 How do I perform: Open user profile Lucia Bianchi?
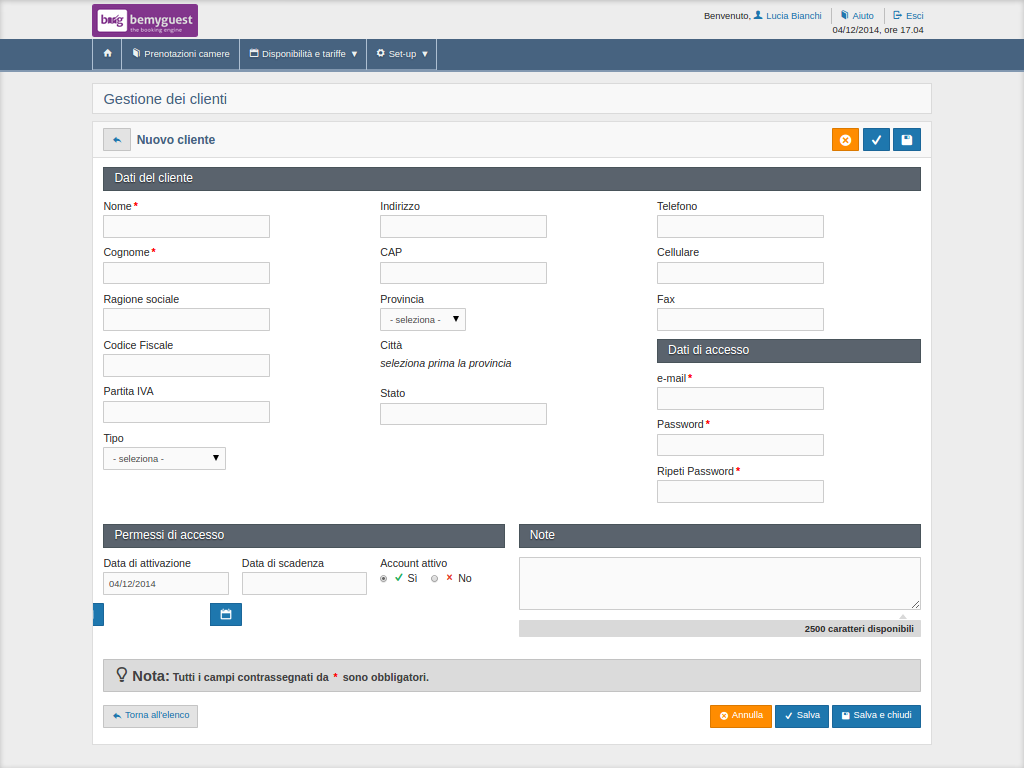click(x=788, y=16)
